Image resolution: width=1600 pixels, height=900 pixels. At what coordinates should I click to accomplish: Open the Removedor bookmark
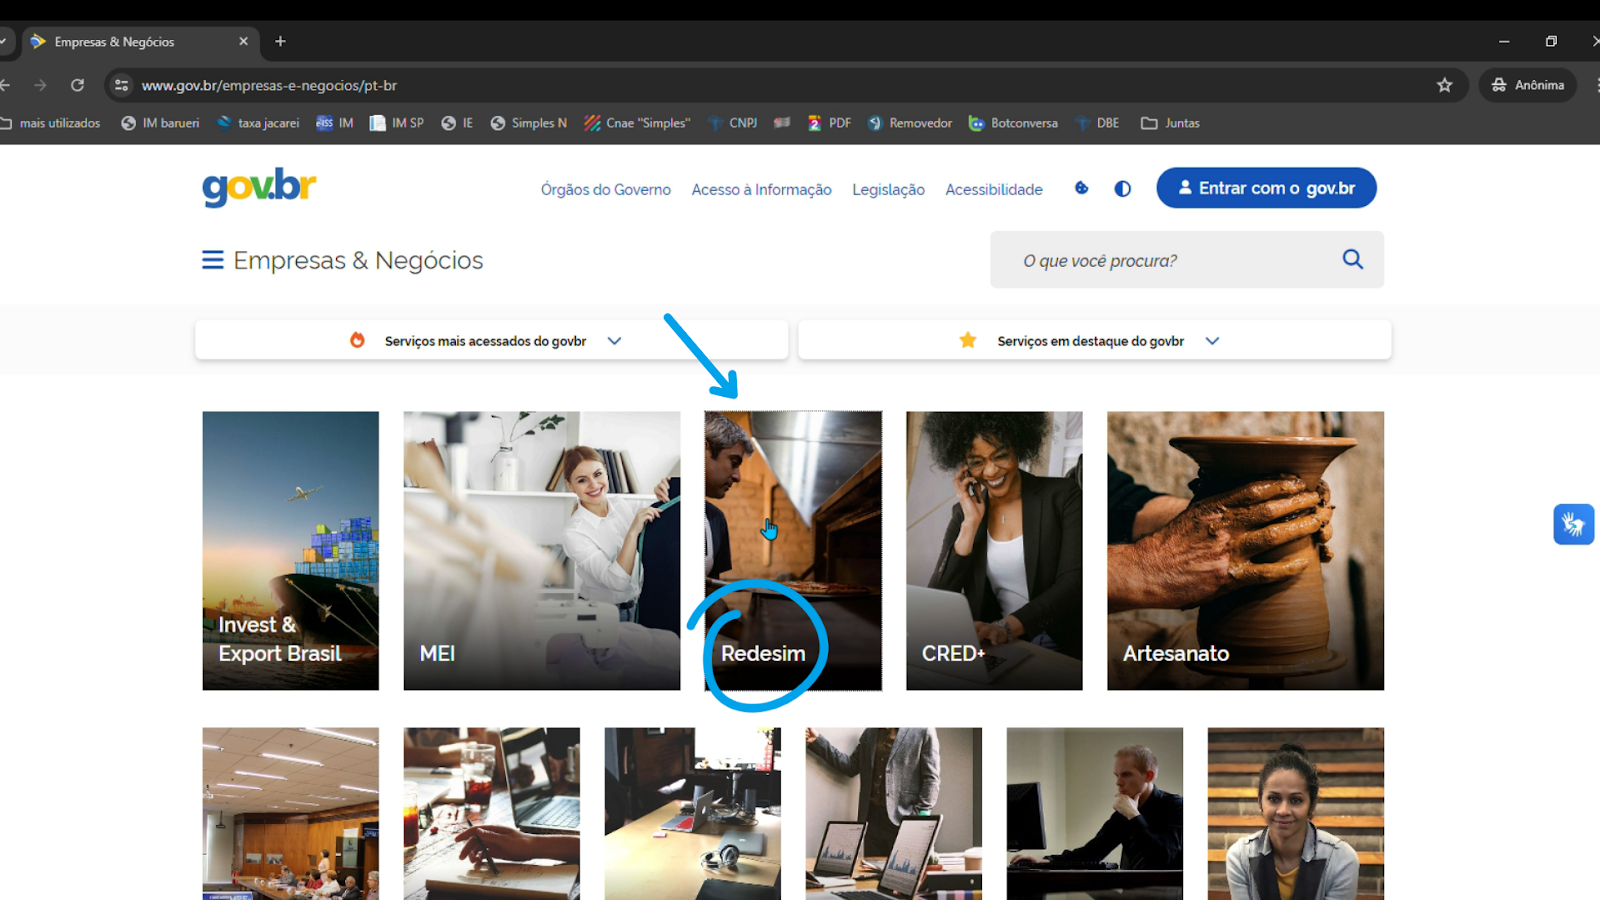909,123
